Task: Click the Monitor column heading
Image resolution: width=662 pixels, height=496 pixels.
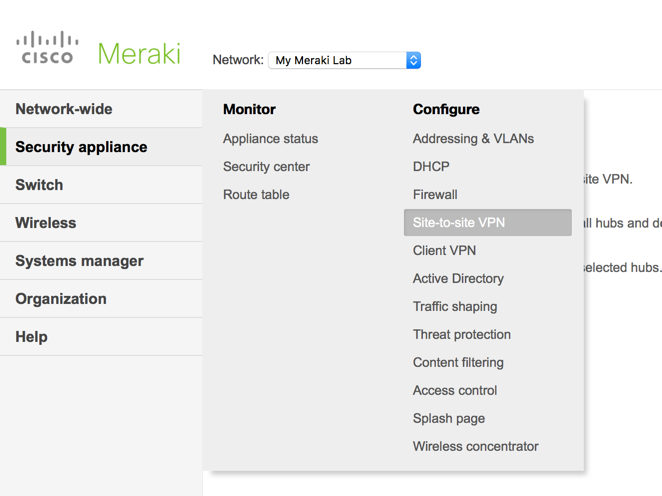Action: (249, 109)
